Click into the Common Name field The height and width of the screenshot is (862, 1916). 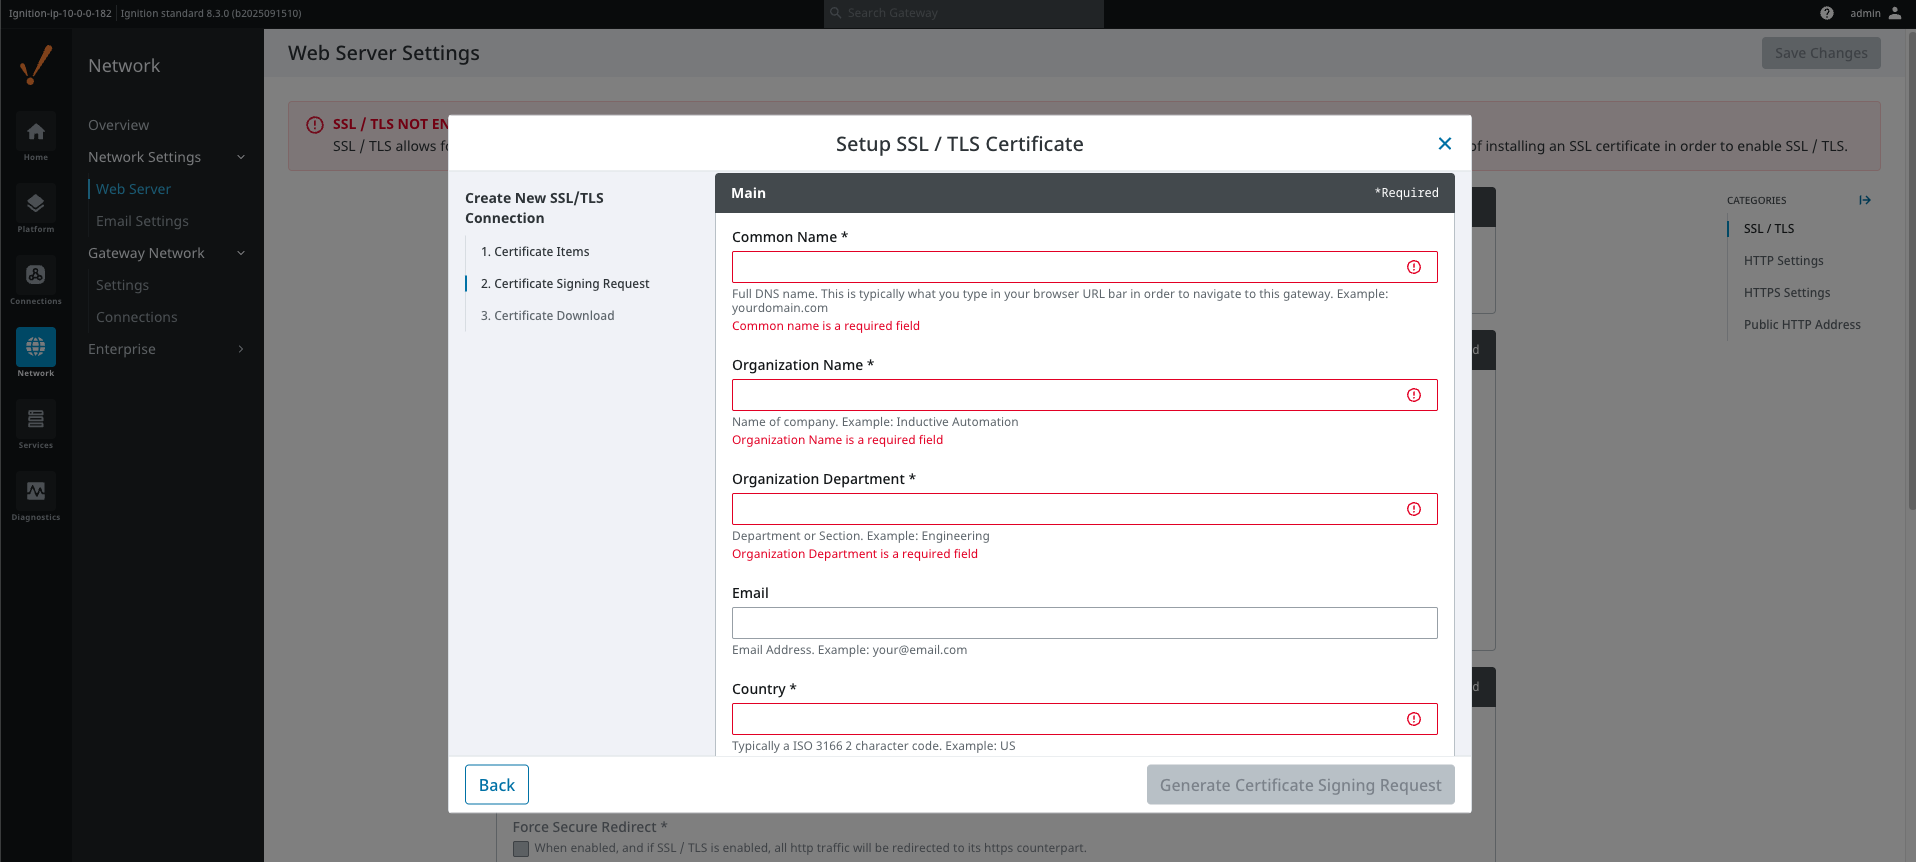pyautogui.click(x=1065, y=267)
